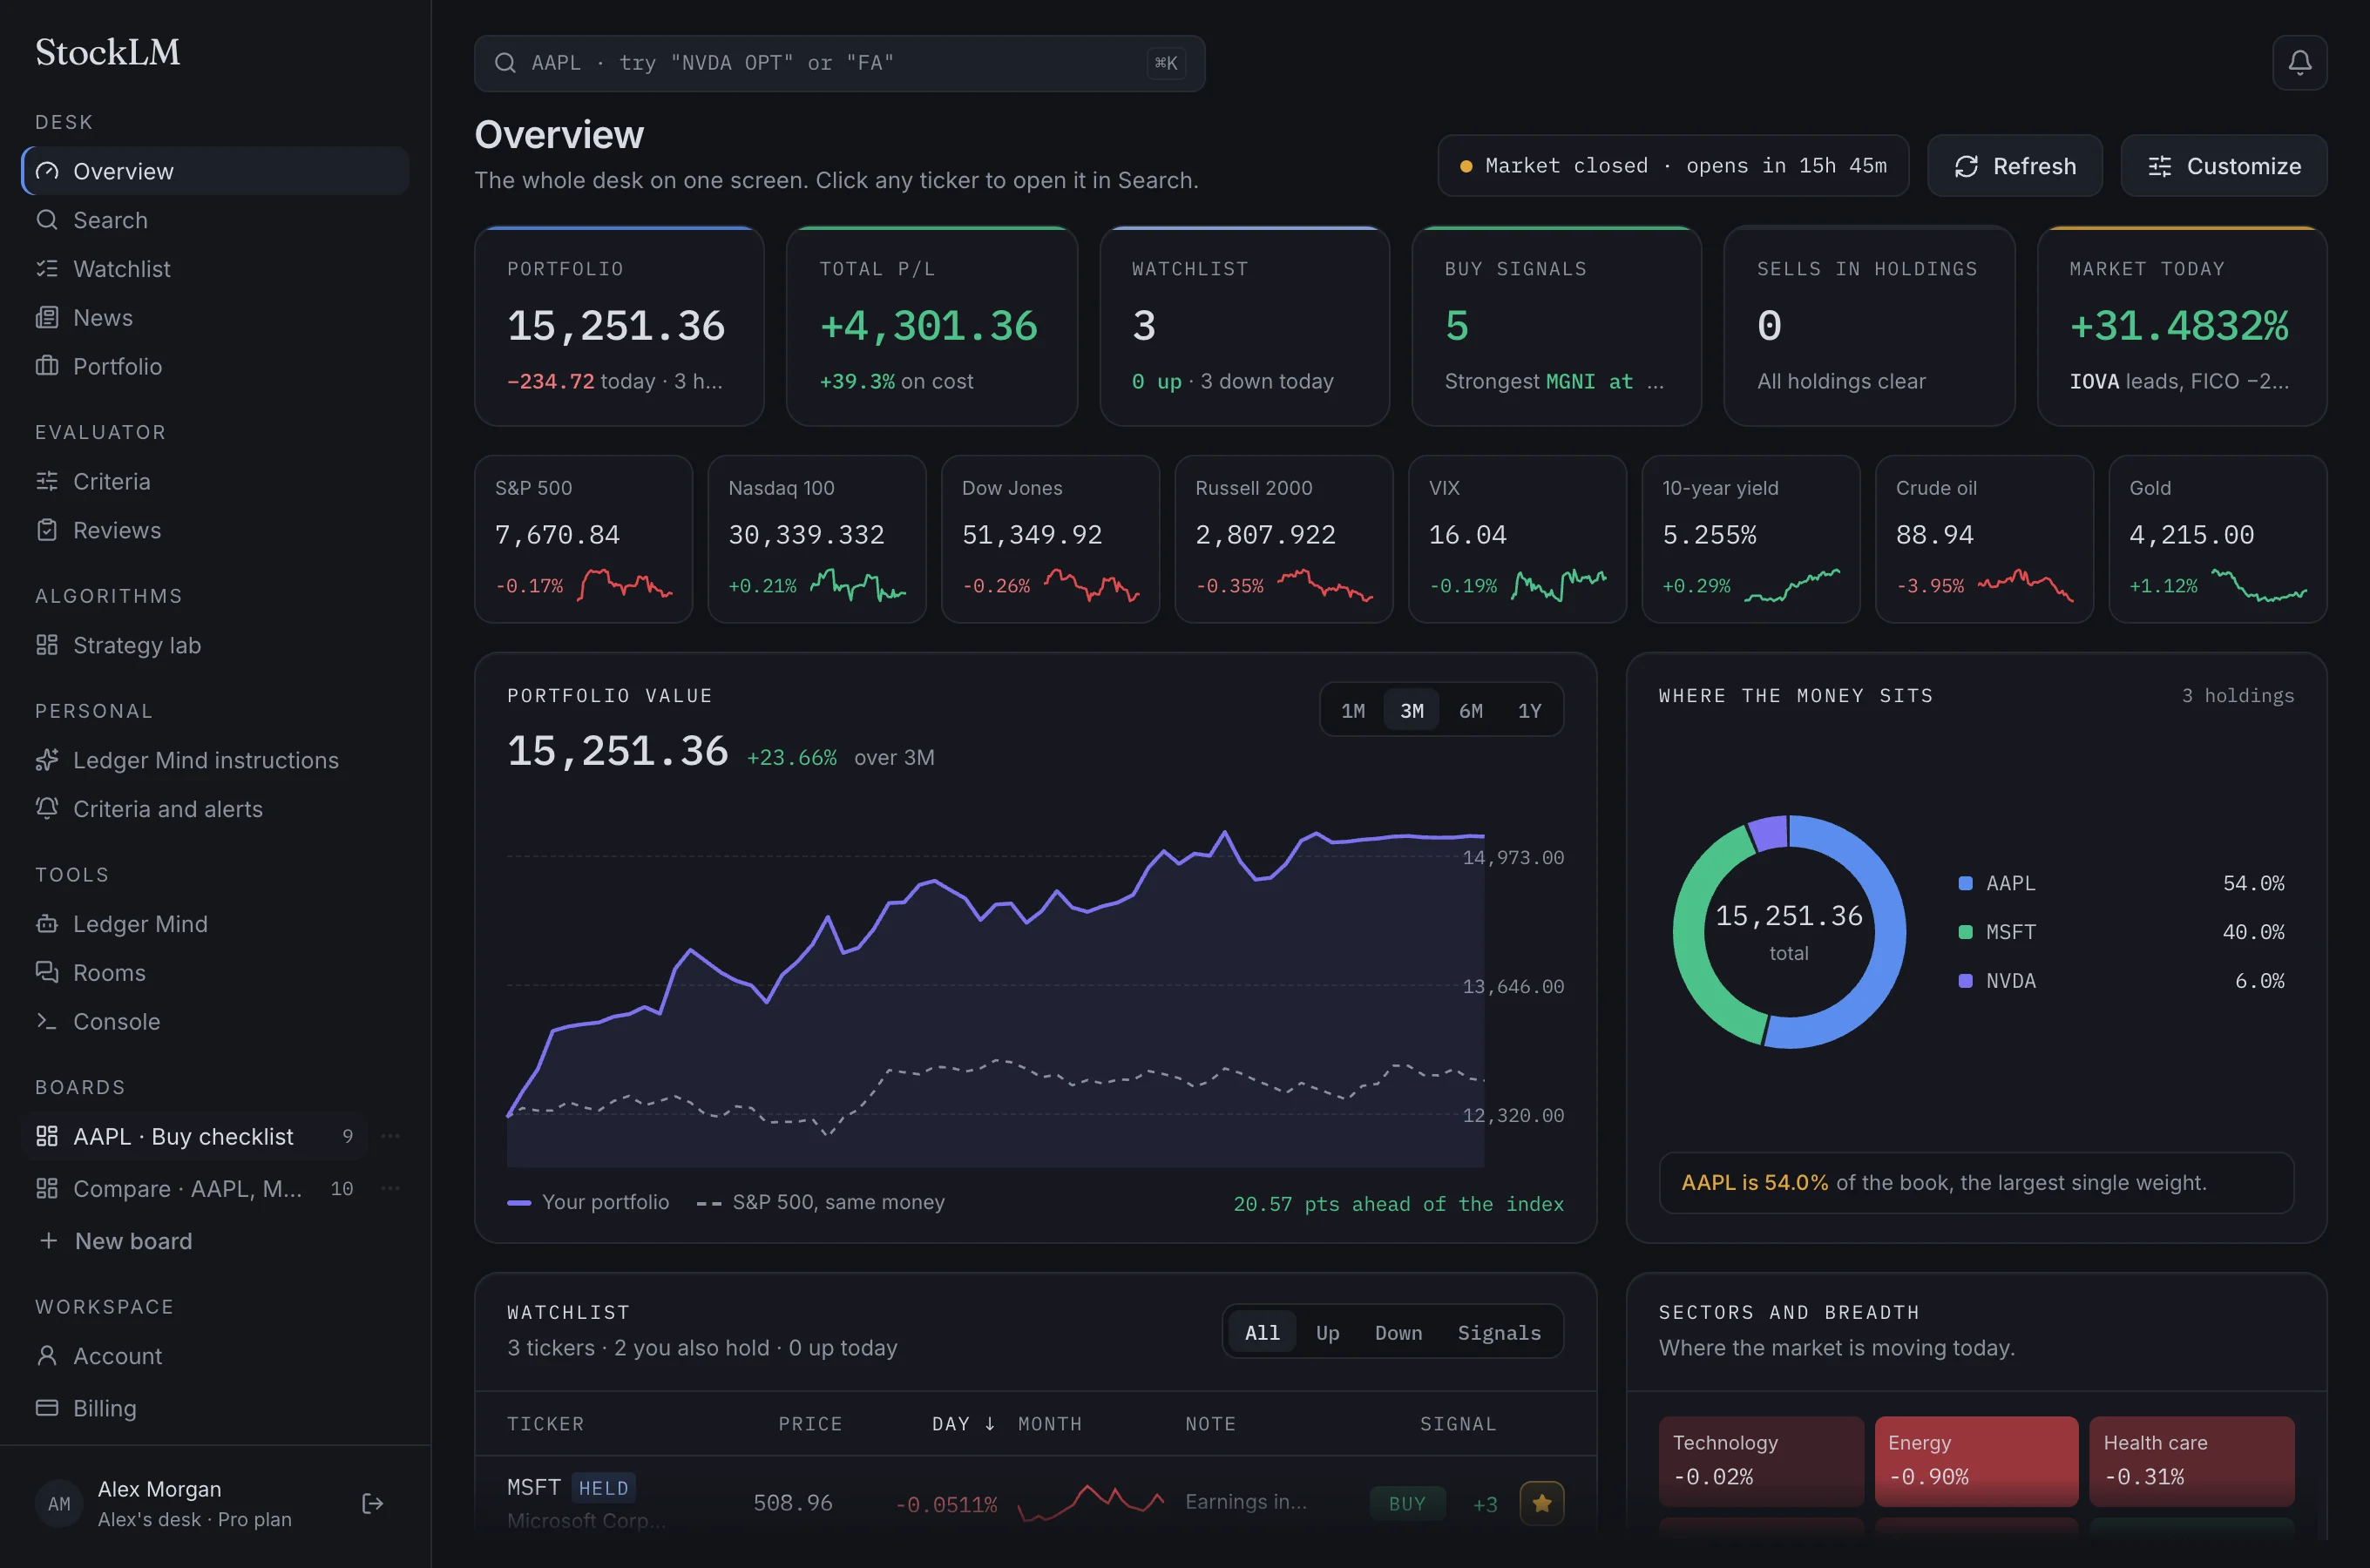Open the S&P 500 index card
This screenshot has height=1568, width=2370.
(x=584, y=539)
